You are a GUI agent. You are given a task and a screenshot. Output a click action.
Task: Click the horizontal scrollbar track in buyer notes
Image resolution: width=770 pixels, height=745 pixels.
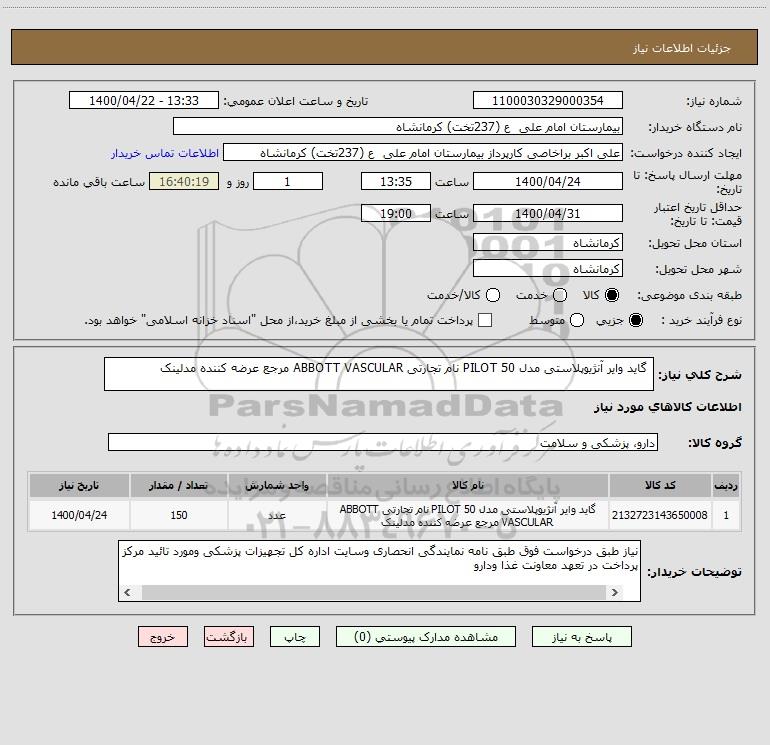(375, 592)
